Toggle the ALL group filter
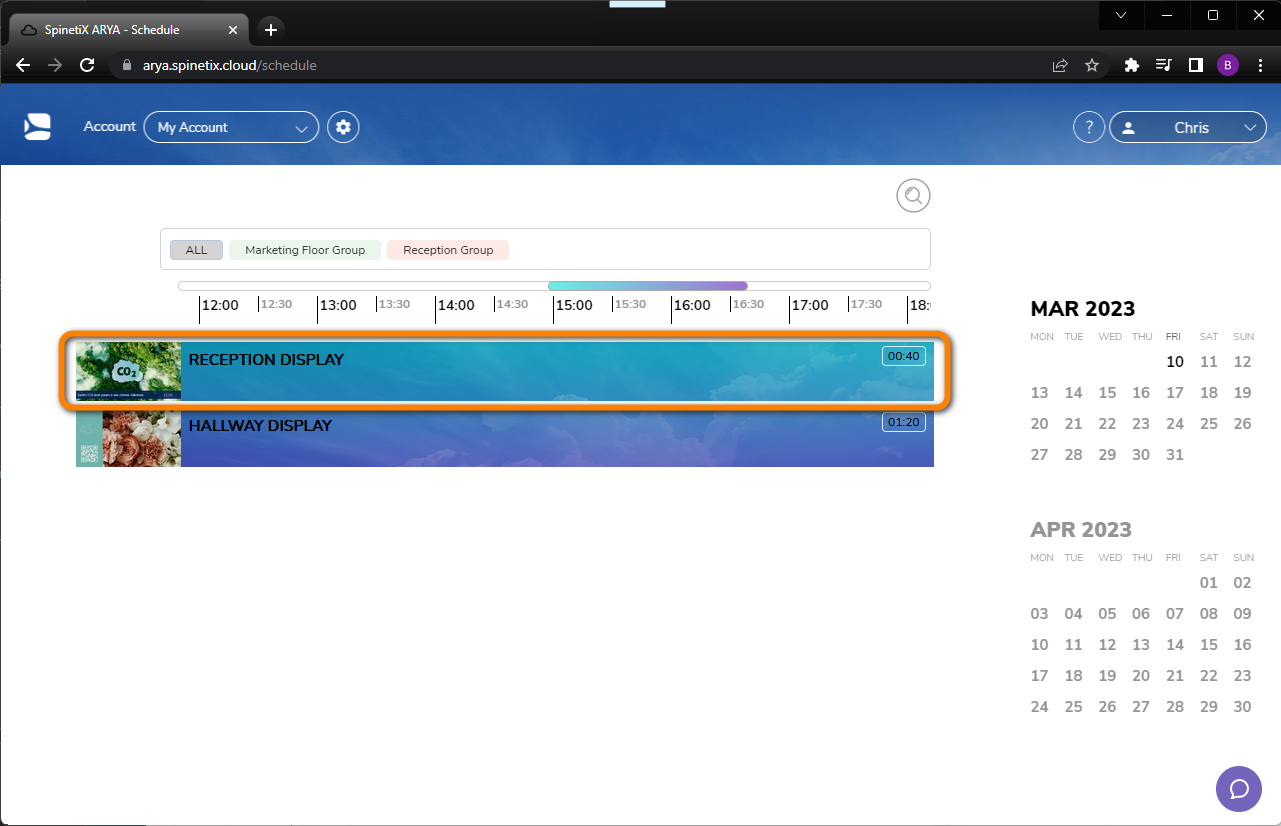Screen dimensions: 1281x826 click(196, 249)
